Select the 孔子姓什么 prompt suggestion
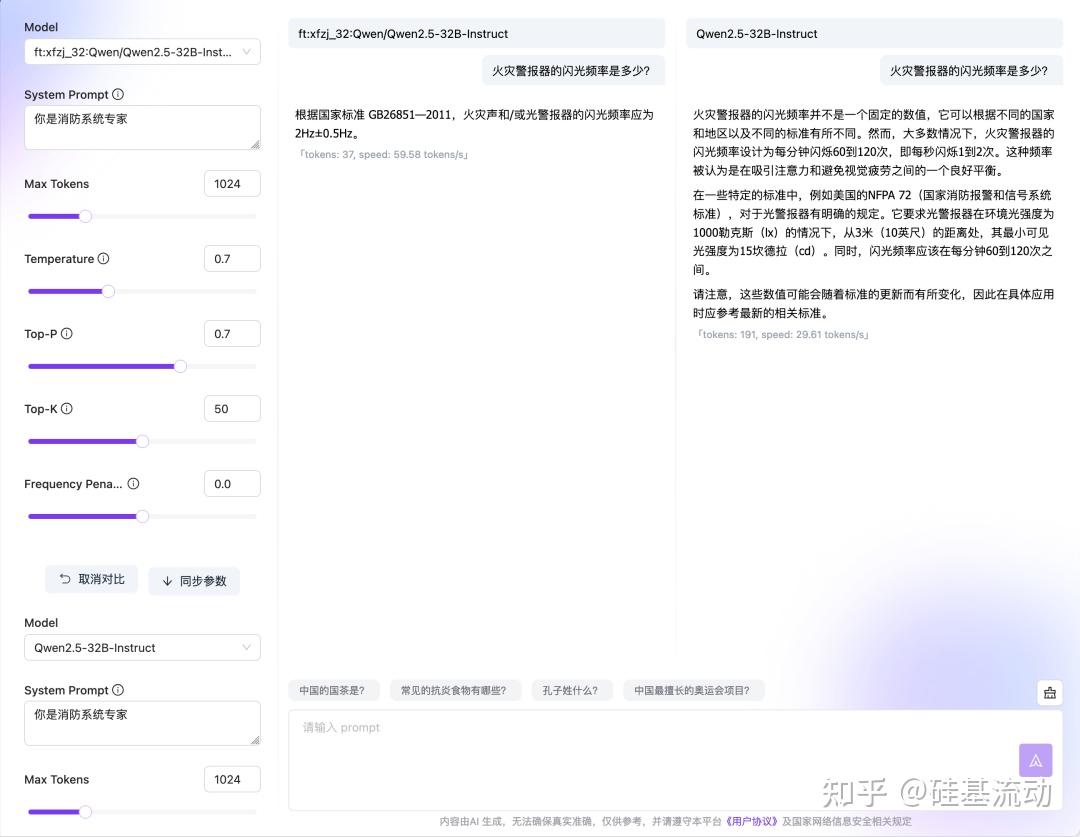The width and height of the screenshot is (1080, 837). pyautogui.click(x=572, y=690)
